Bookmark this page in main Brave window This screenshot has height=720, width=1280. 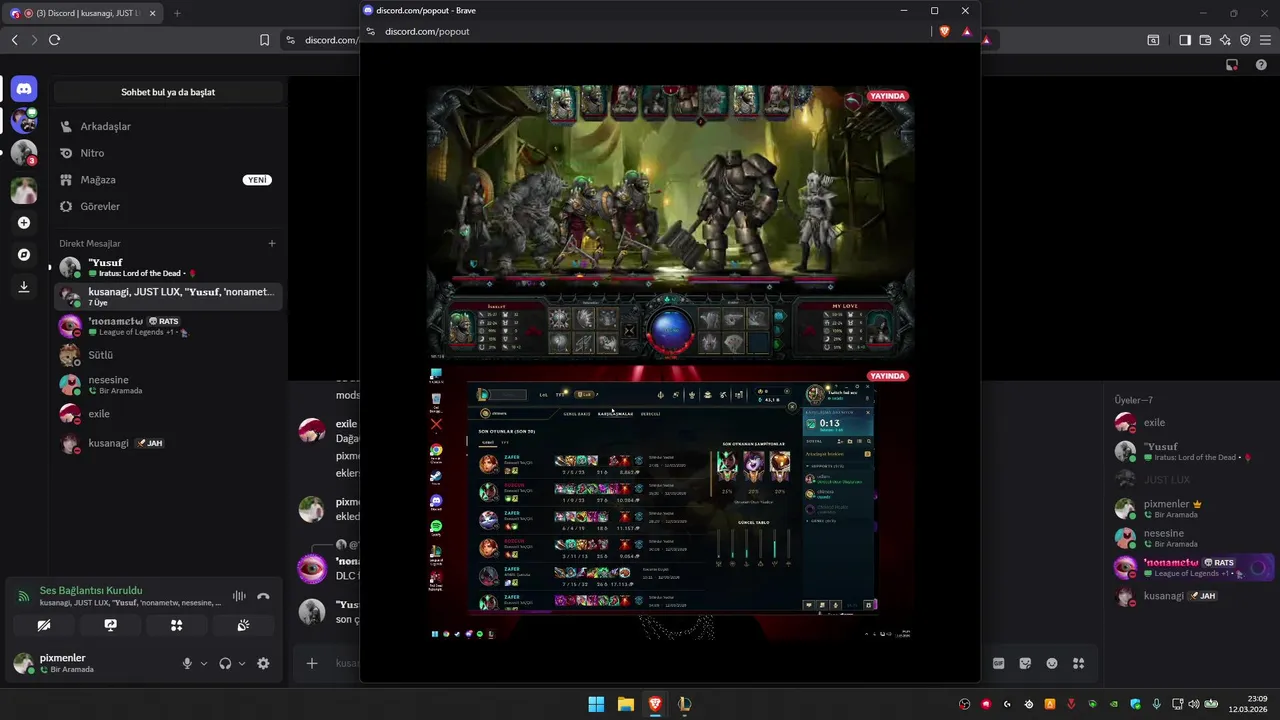264,40
